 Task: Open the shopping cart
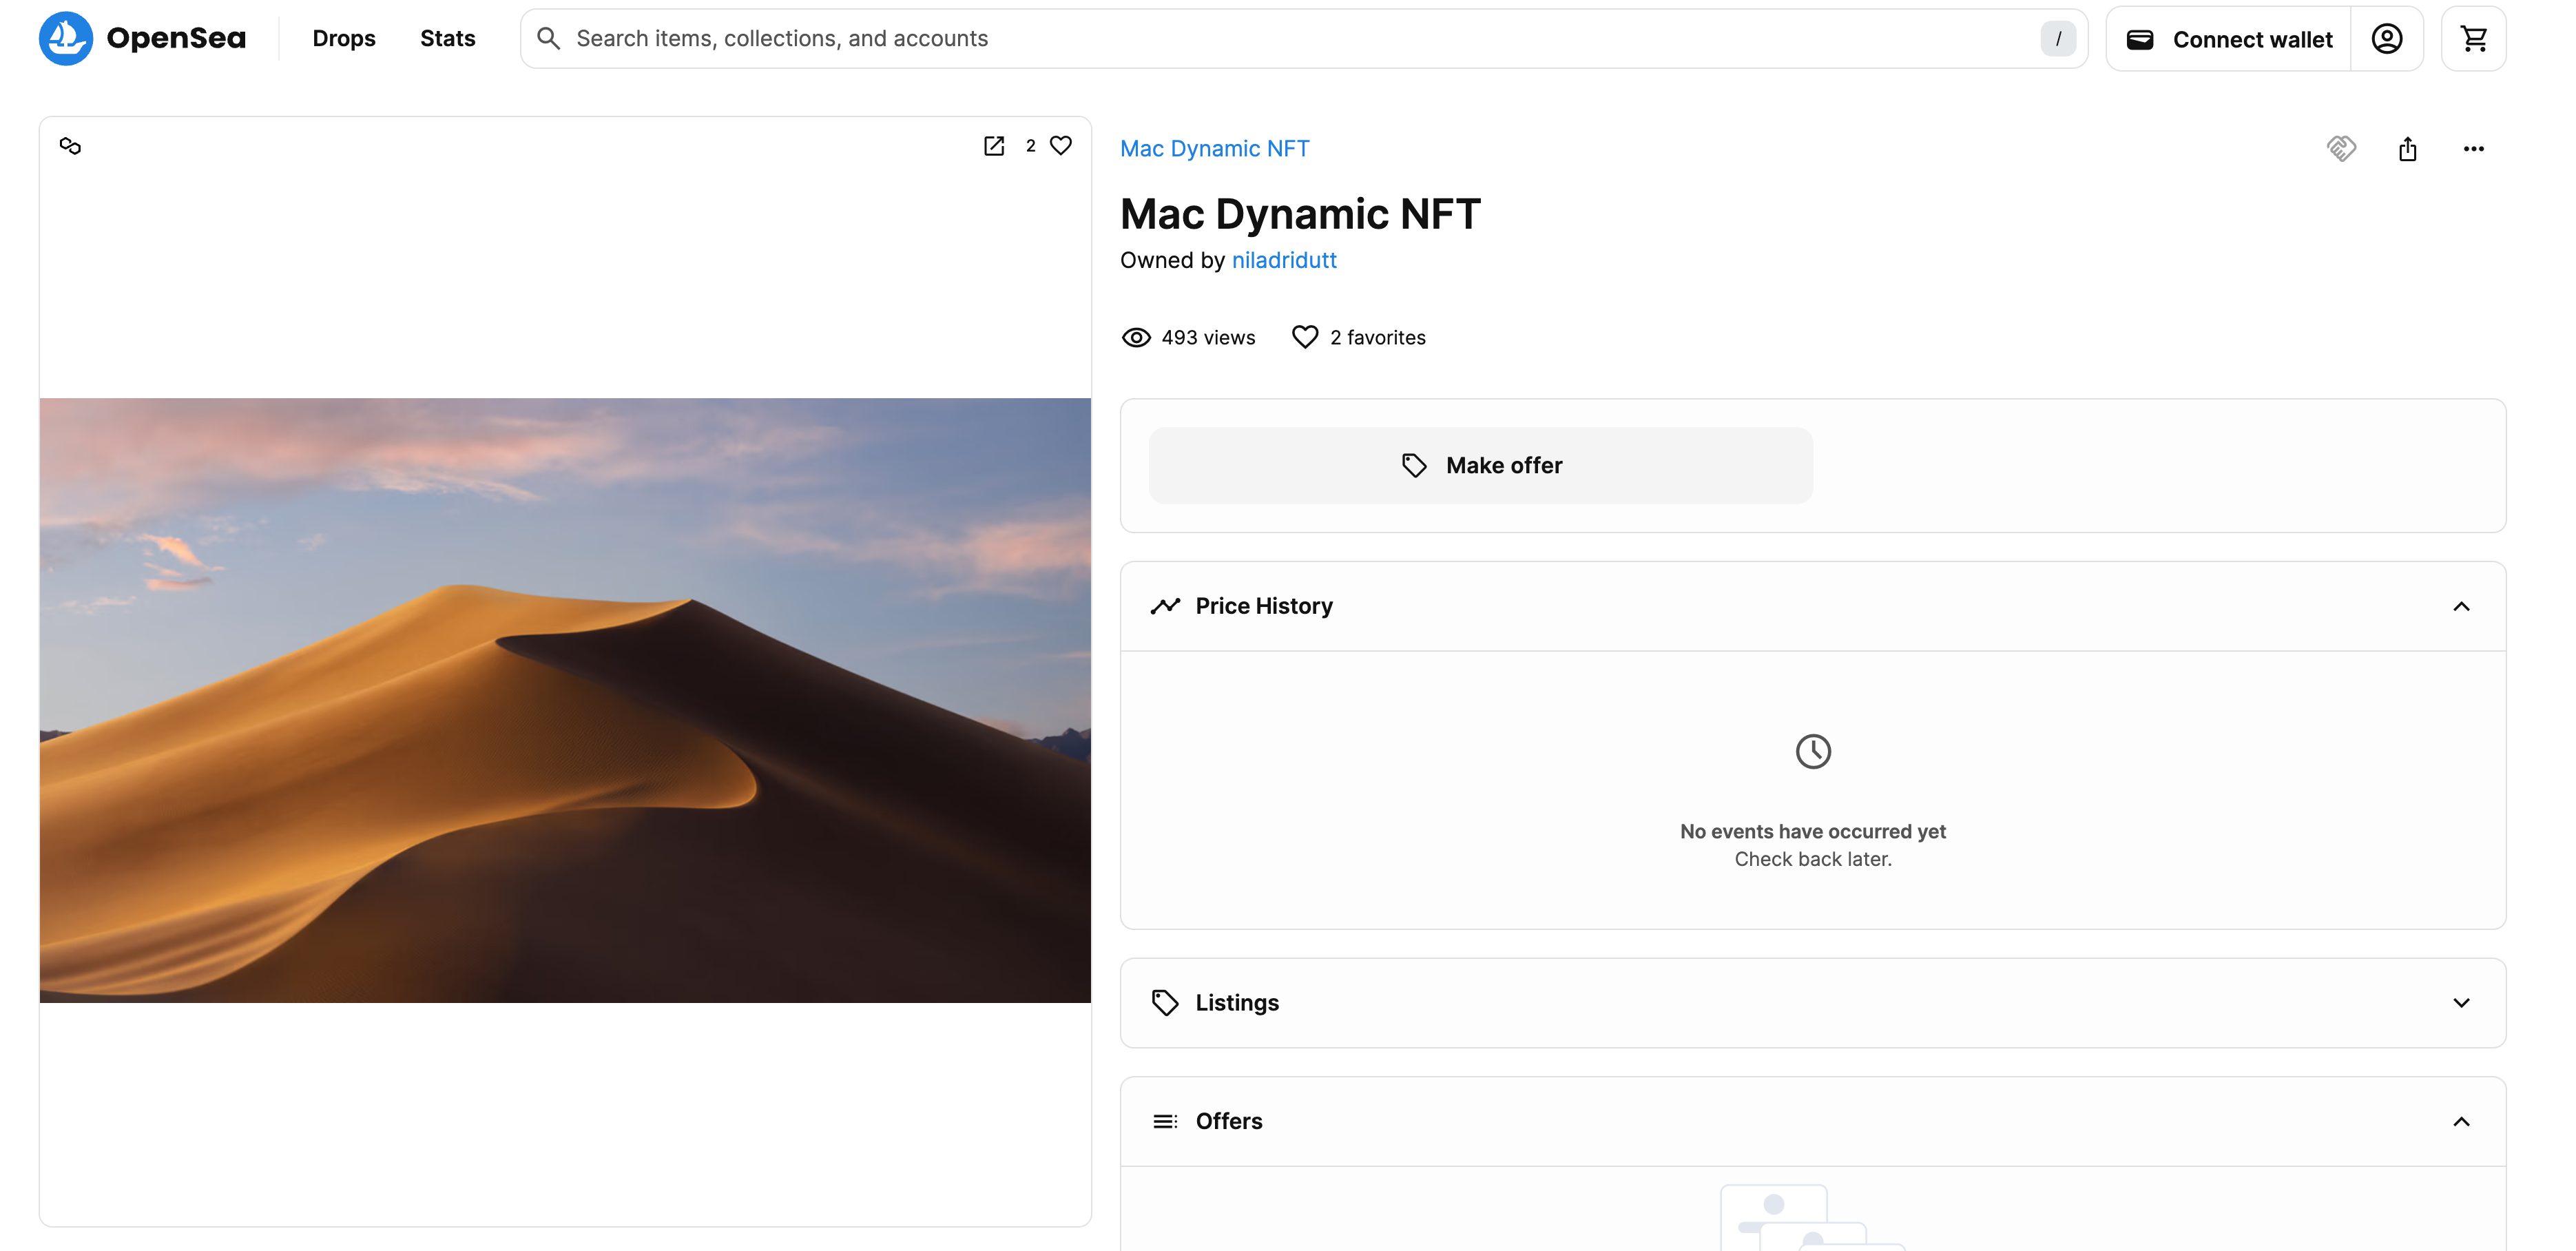[x=2474, y=39]
